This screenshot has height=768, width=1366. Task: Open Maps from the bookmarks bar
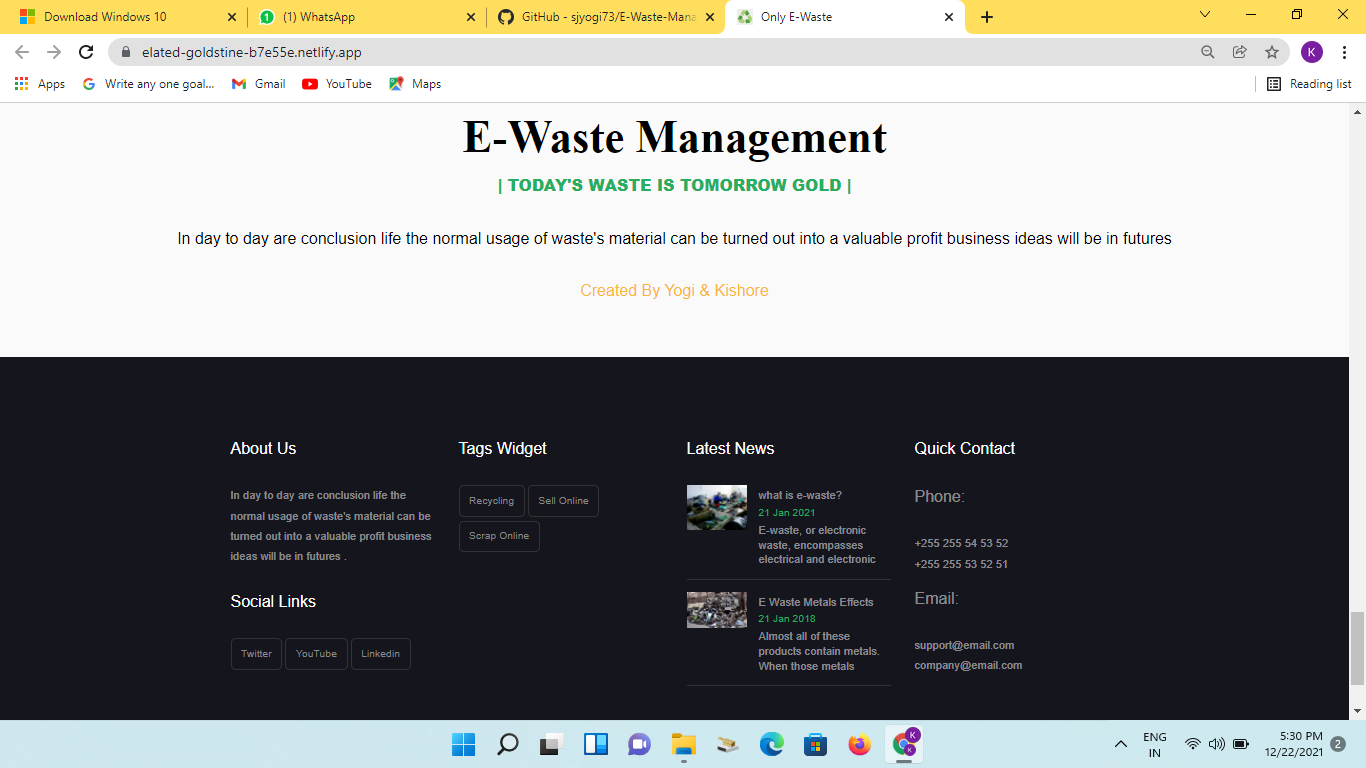point(415,84)
